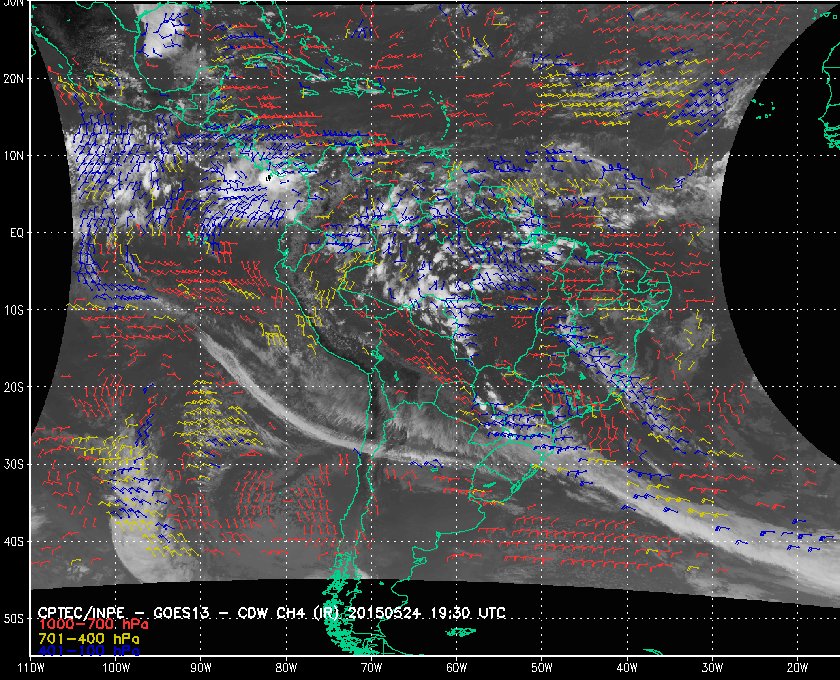Click the 80W longitude label

pos(286,668)
